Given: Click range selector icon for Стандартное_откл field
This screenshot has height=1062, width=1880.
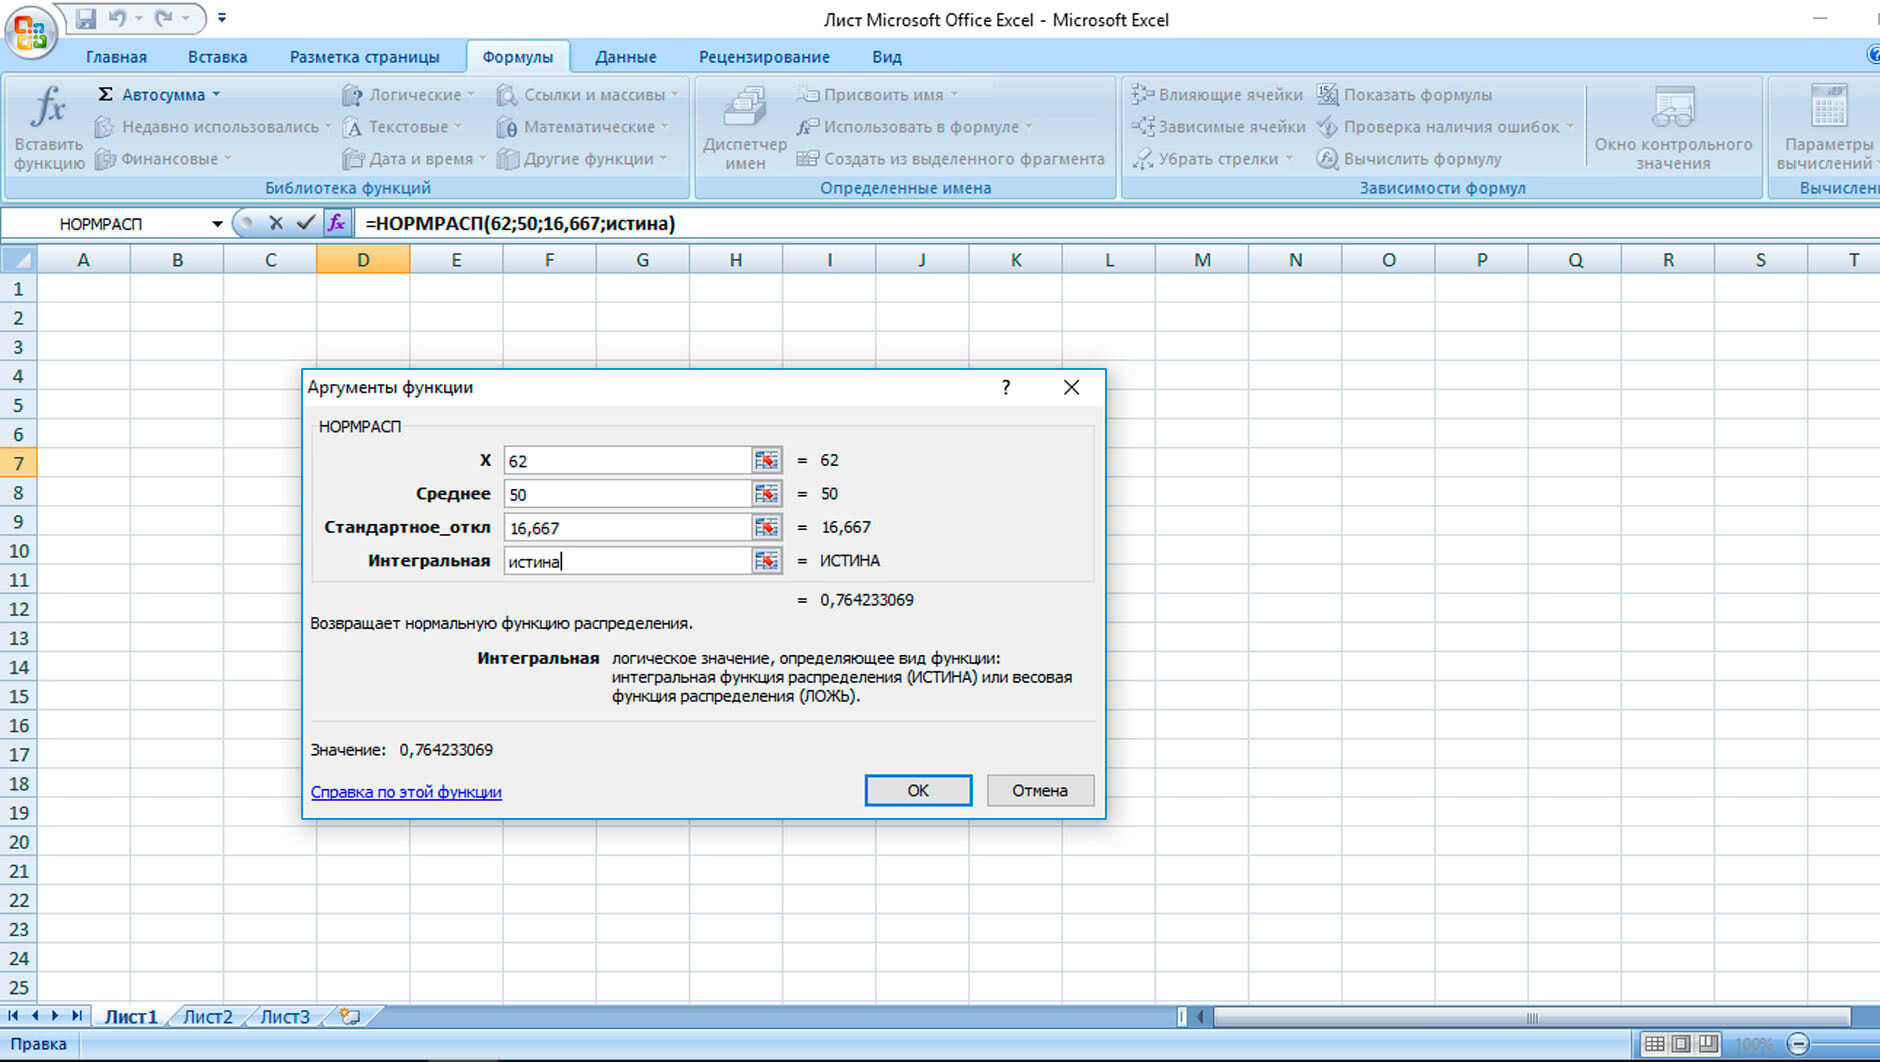Looking at the screenshot, I should click(x=766, y=527).
